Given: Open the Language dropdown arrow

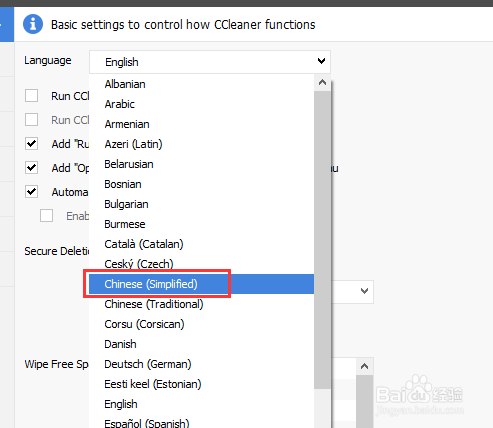Looking at the screenshot, I should point(321,61).
